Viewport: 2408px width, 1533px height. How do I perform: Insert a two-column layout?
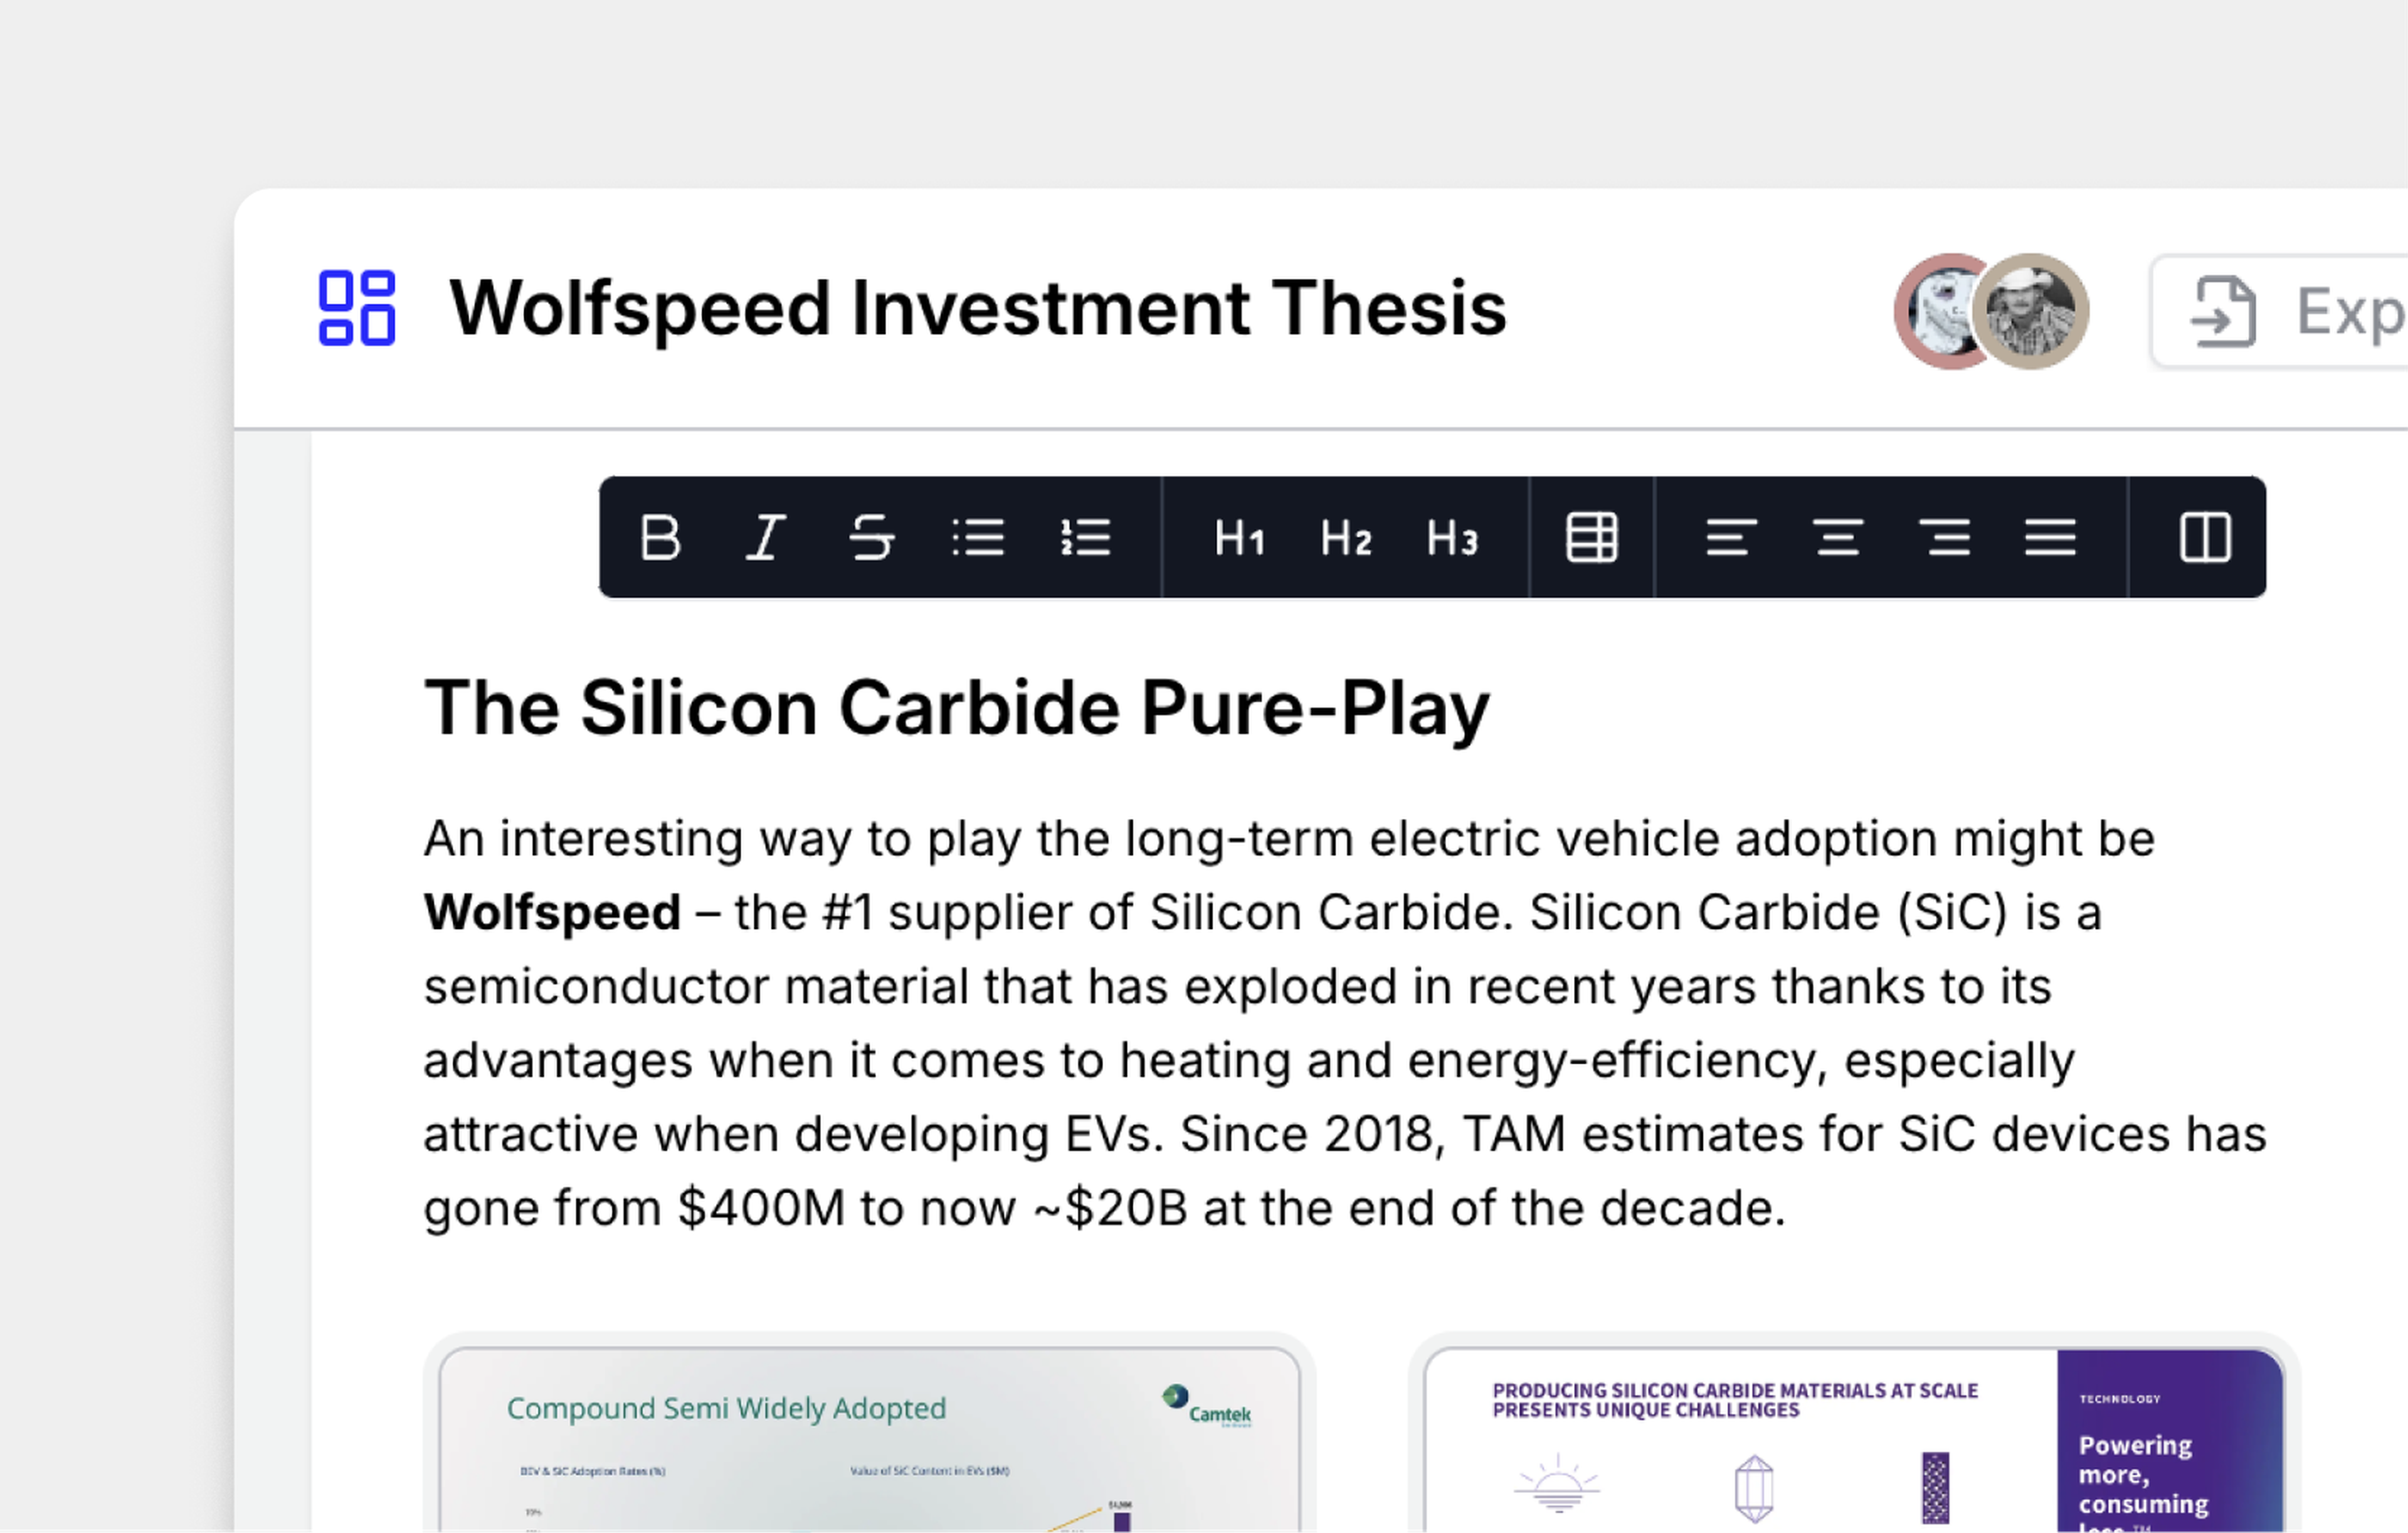2205,538
